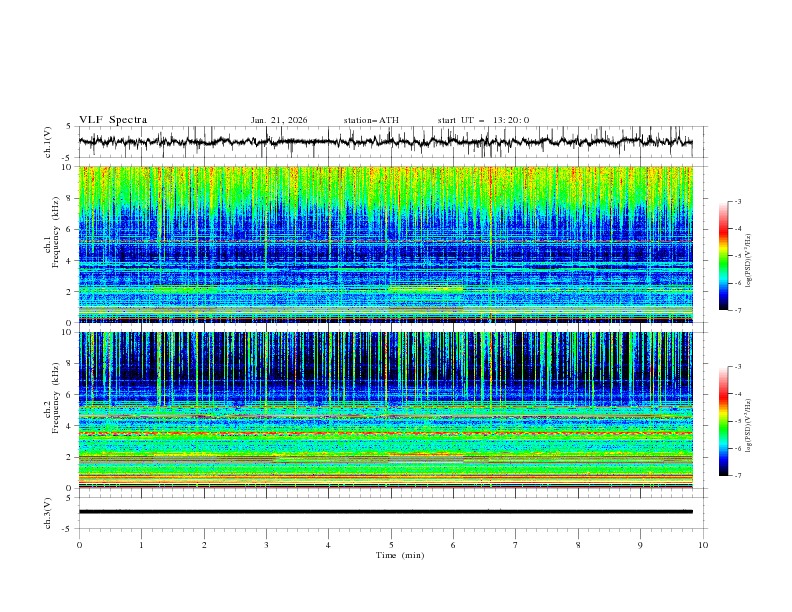The height and width of the screenshot is (612, 792).
Task: Click the '-3' tick on ch.1 colorbar
Action: tap(737, 201)
